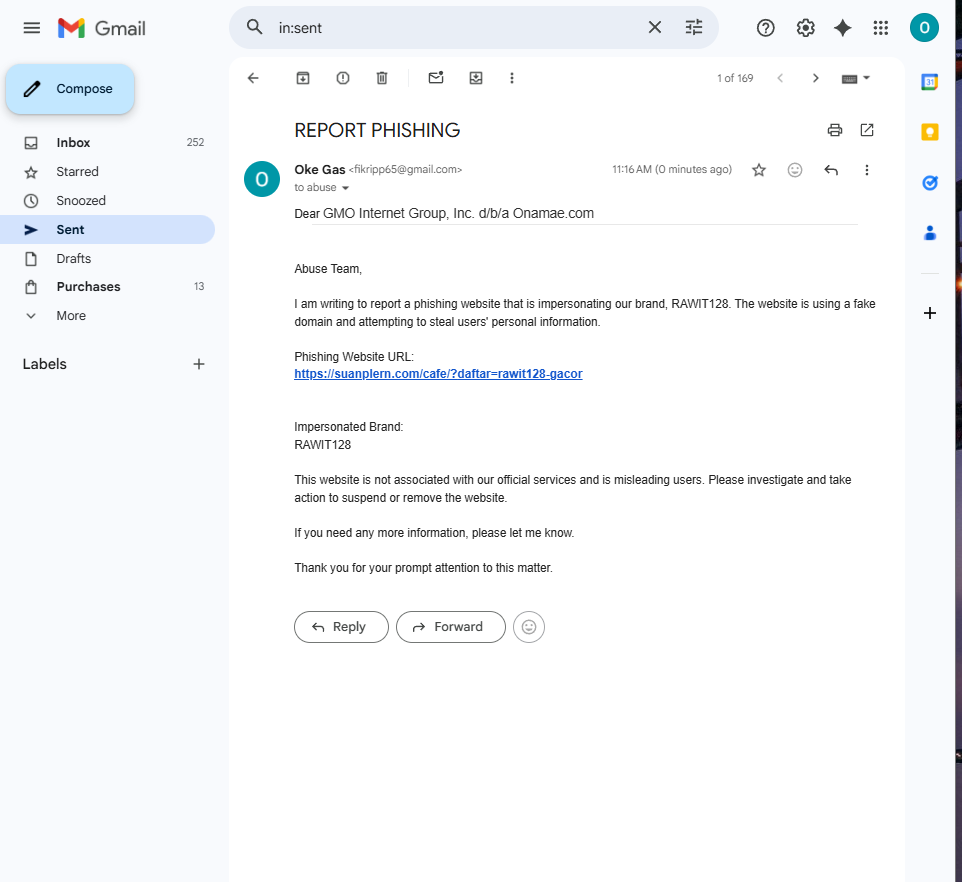962x882 pixels.
Task: Select the Sent folder
Action: pyautogui.click(x=107, y=229)
